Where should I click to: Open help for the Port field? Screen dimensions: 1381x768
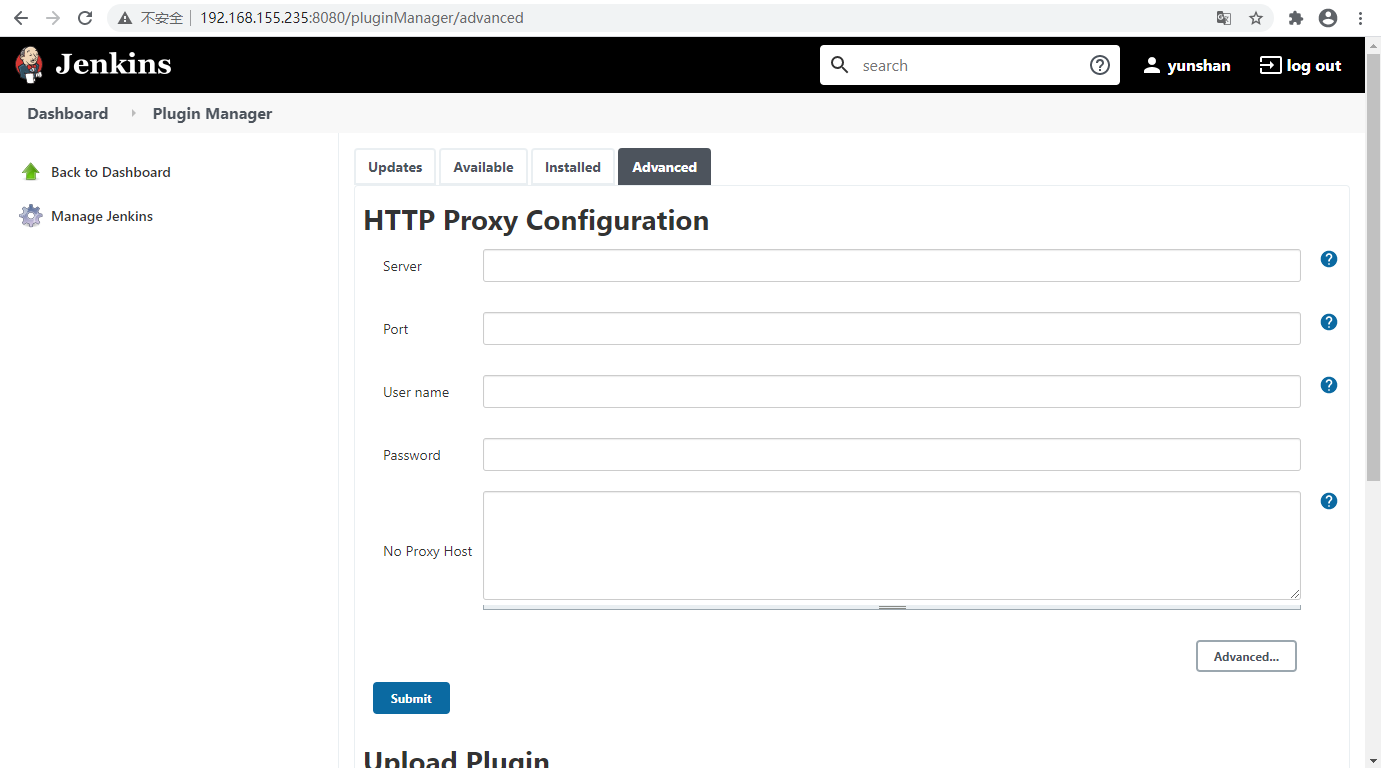tap(1329, 322)
